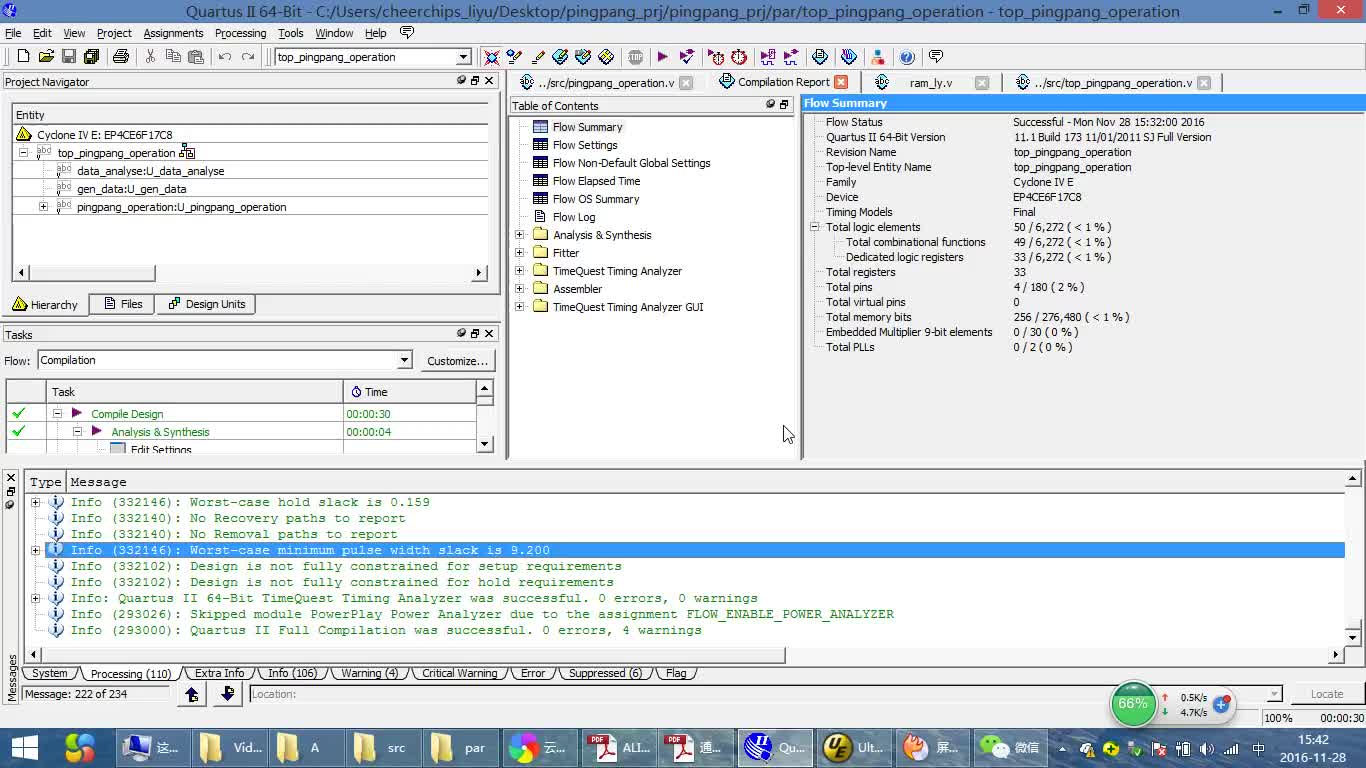
Task: Click the Save All toolbar icon
Action: coord(92,57)
